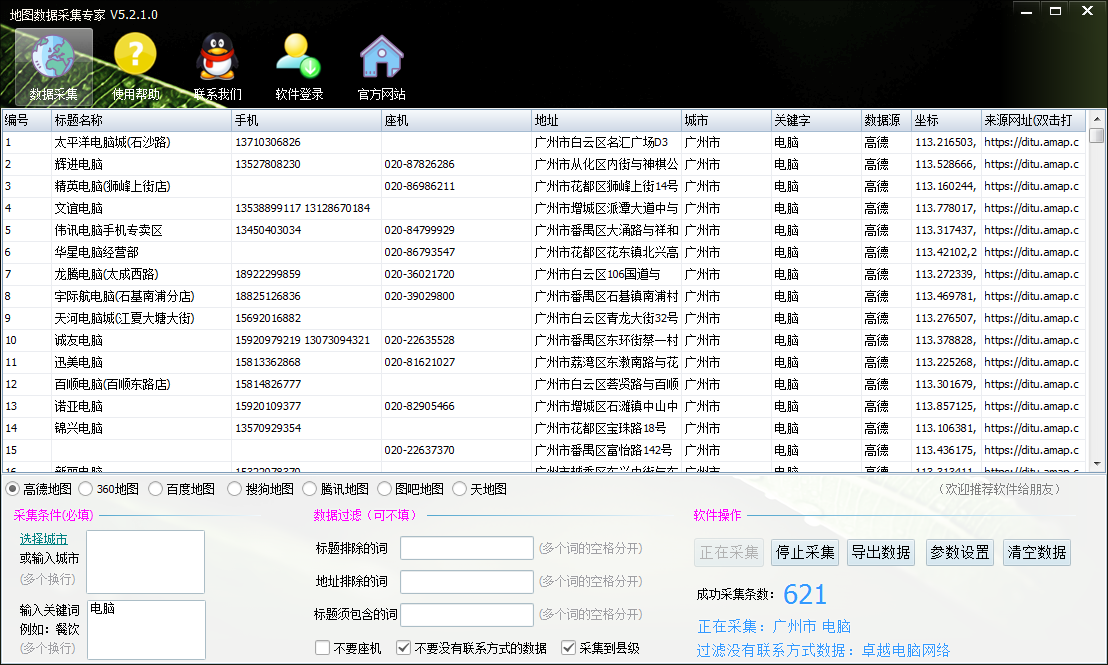
Task: Click the table vertical scrollbar up arrow
Action: click(x=1096, y=120)
